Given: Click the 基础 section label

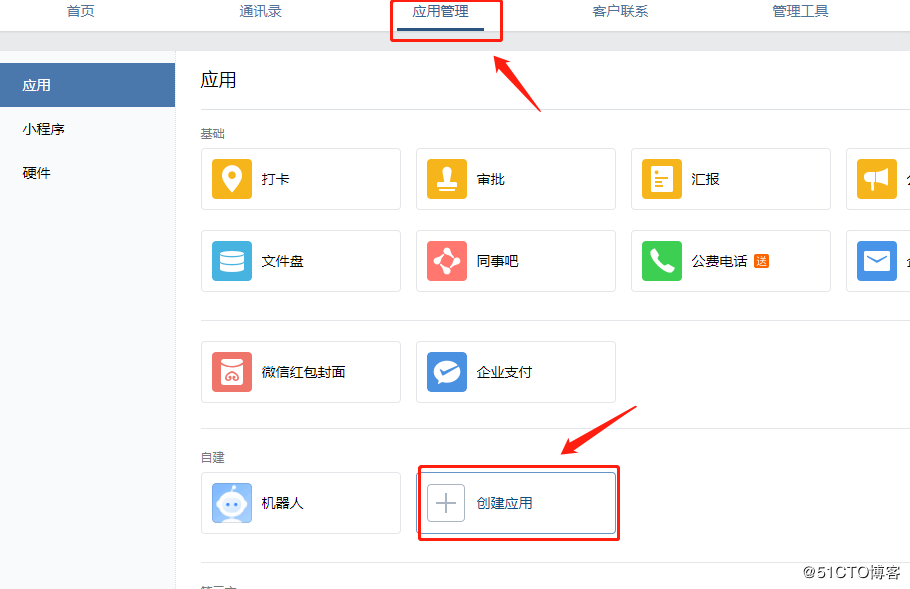Looking at the screenshot, I should [x=212, y=134].
